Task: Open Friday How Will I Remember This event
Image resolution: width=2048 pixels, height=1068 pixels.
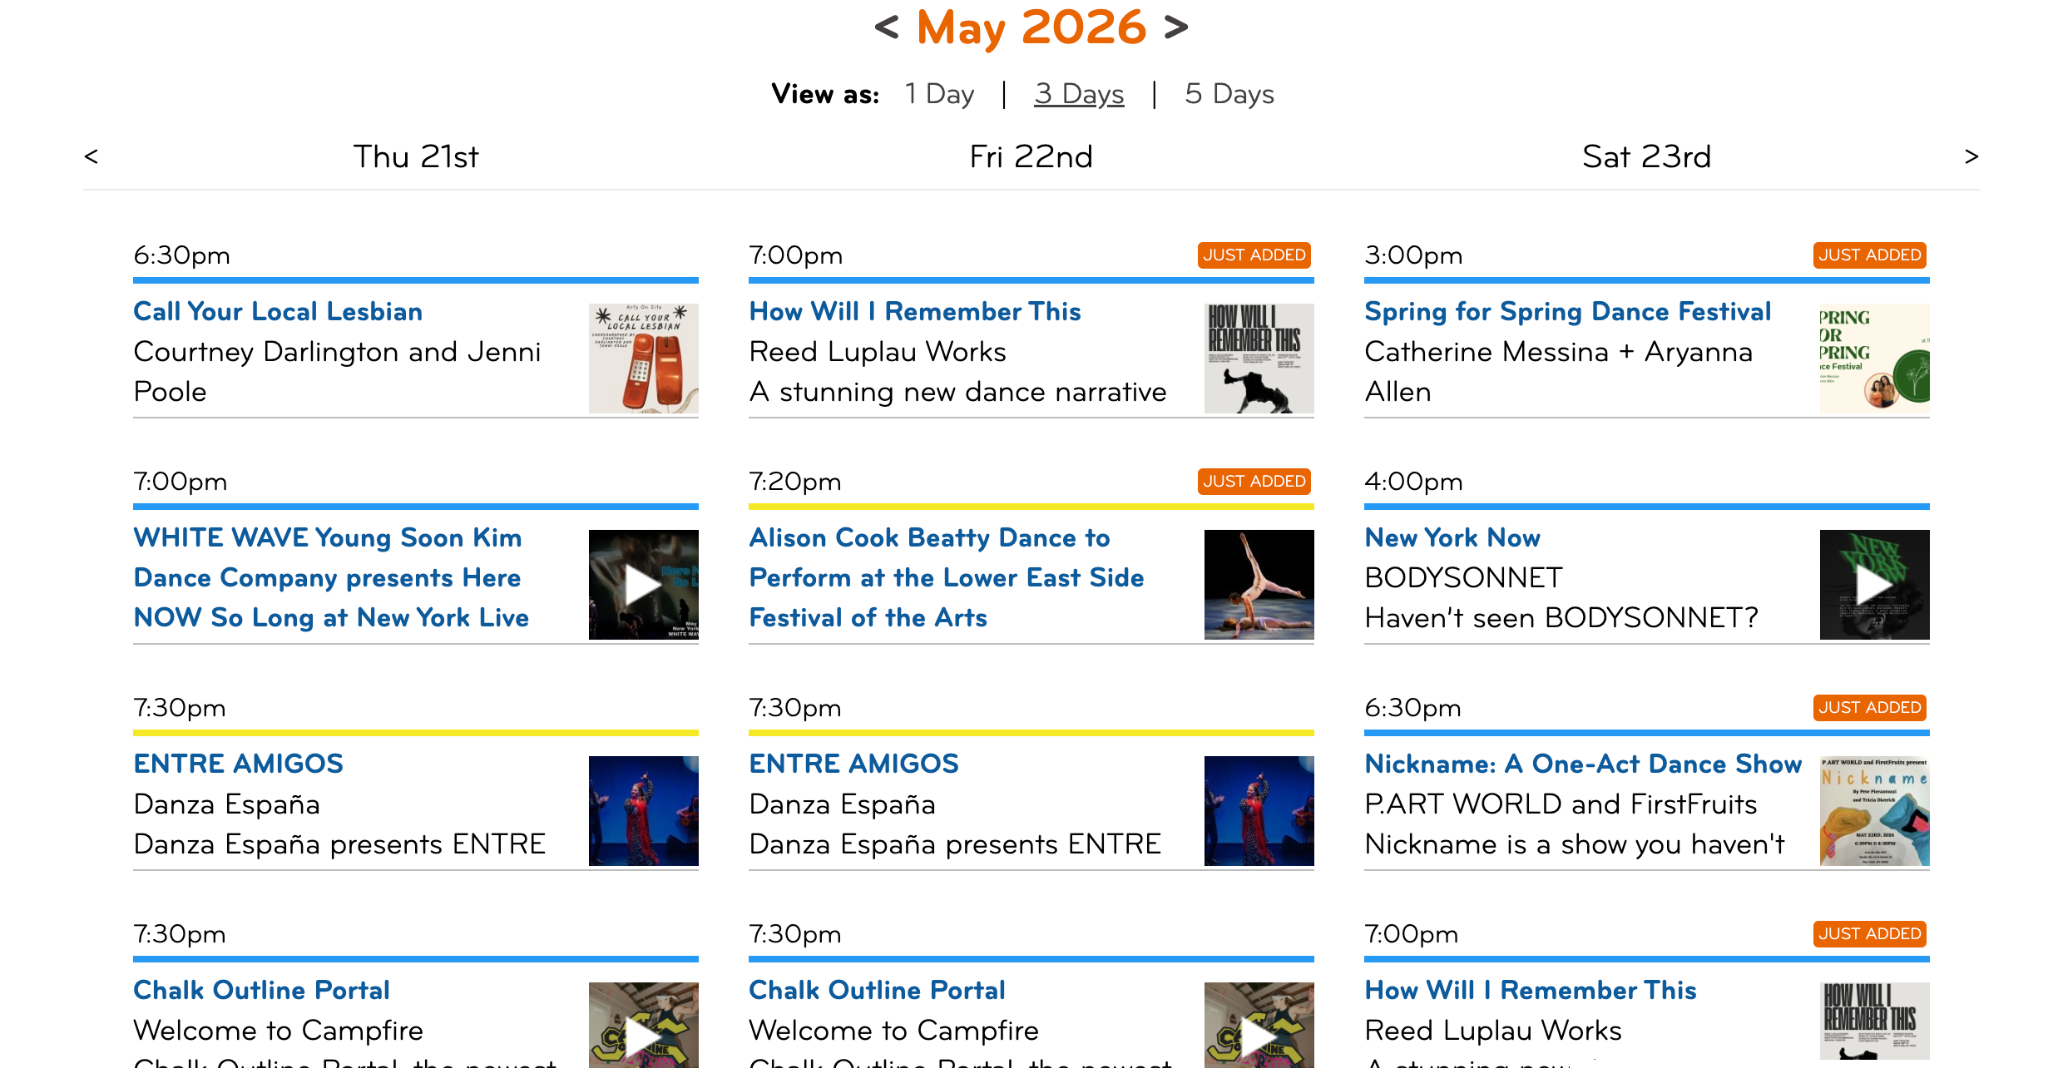Action: (915, 311)
